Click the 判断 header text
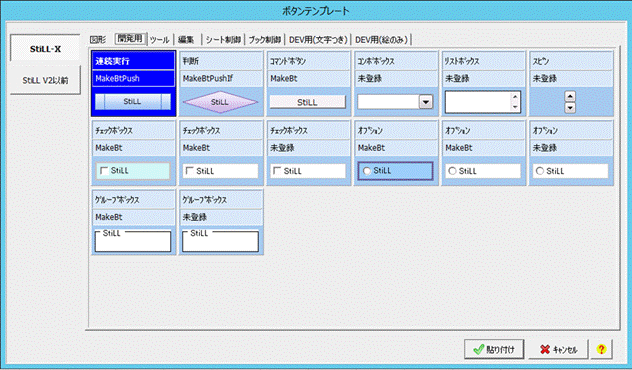The image size is (632, 370). [191, 61]
